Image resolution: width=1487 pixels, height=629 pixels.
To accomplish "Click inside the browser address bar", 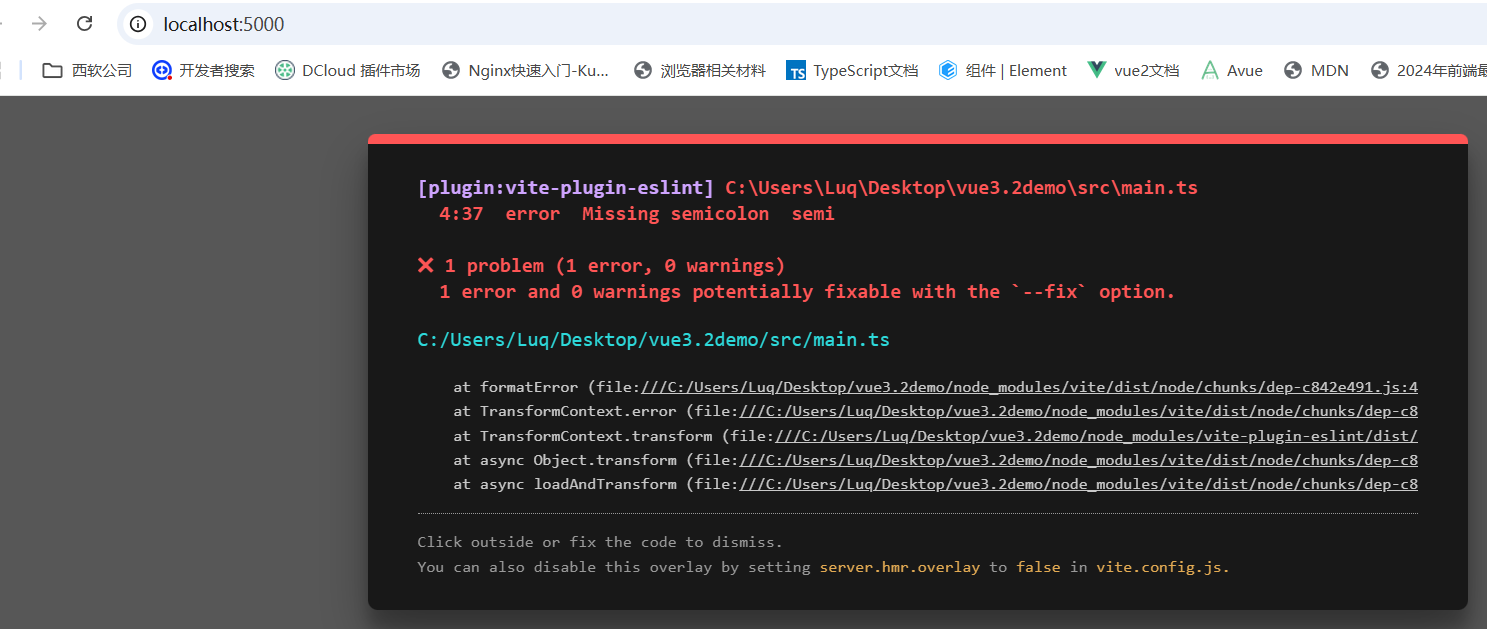I will tap(400, 24).
